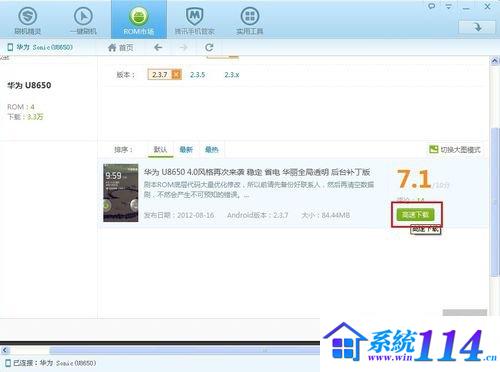The width and height of the screenshot is (500, 372).
Task: Select version filter 2.3.x
Action: pyautogui.click(x=232, y=75)
